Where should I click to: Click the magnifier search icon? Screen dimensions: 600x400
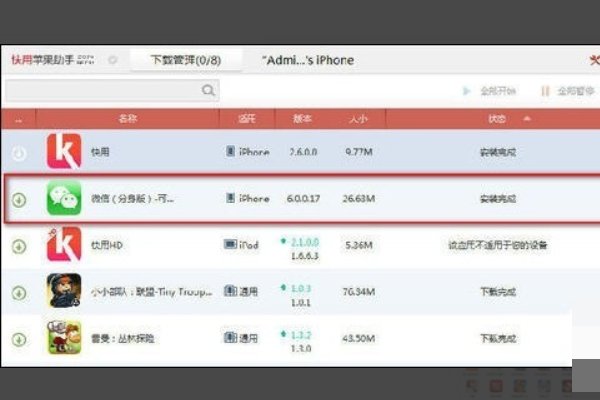click(x=208, y=90)
